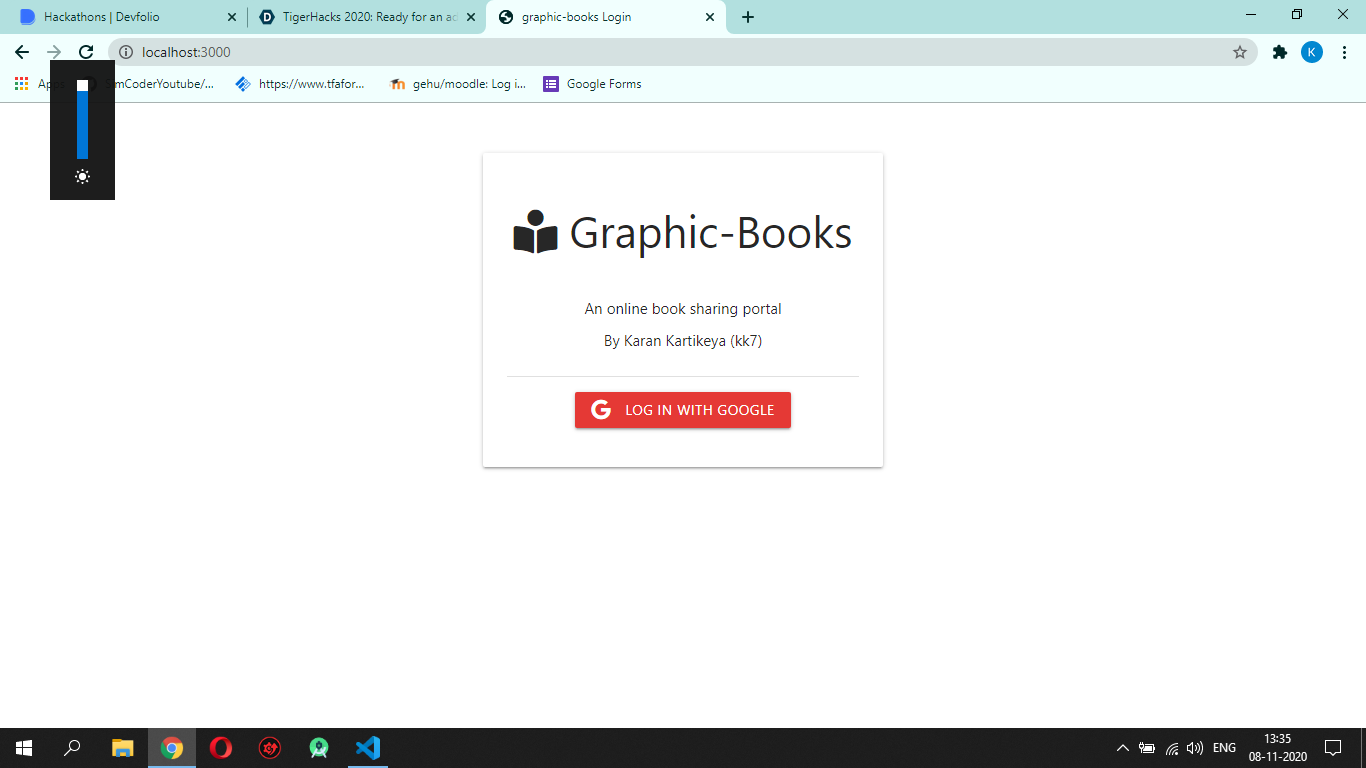Close the TigerHacks 2020 tab

(x=471, y=17)
